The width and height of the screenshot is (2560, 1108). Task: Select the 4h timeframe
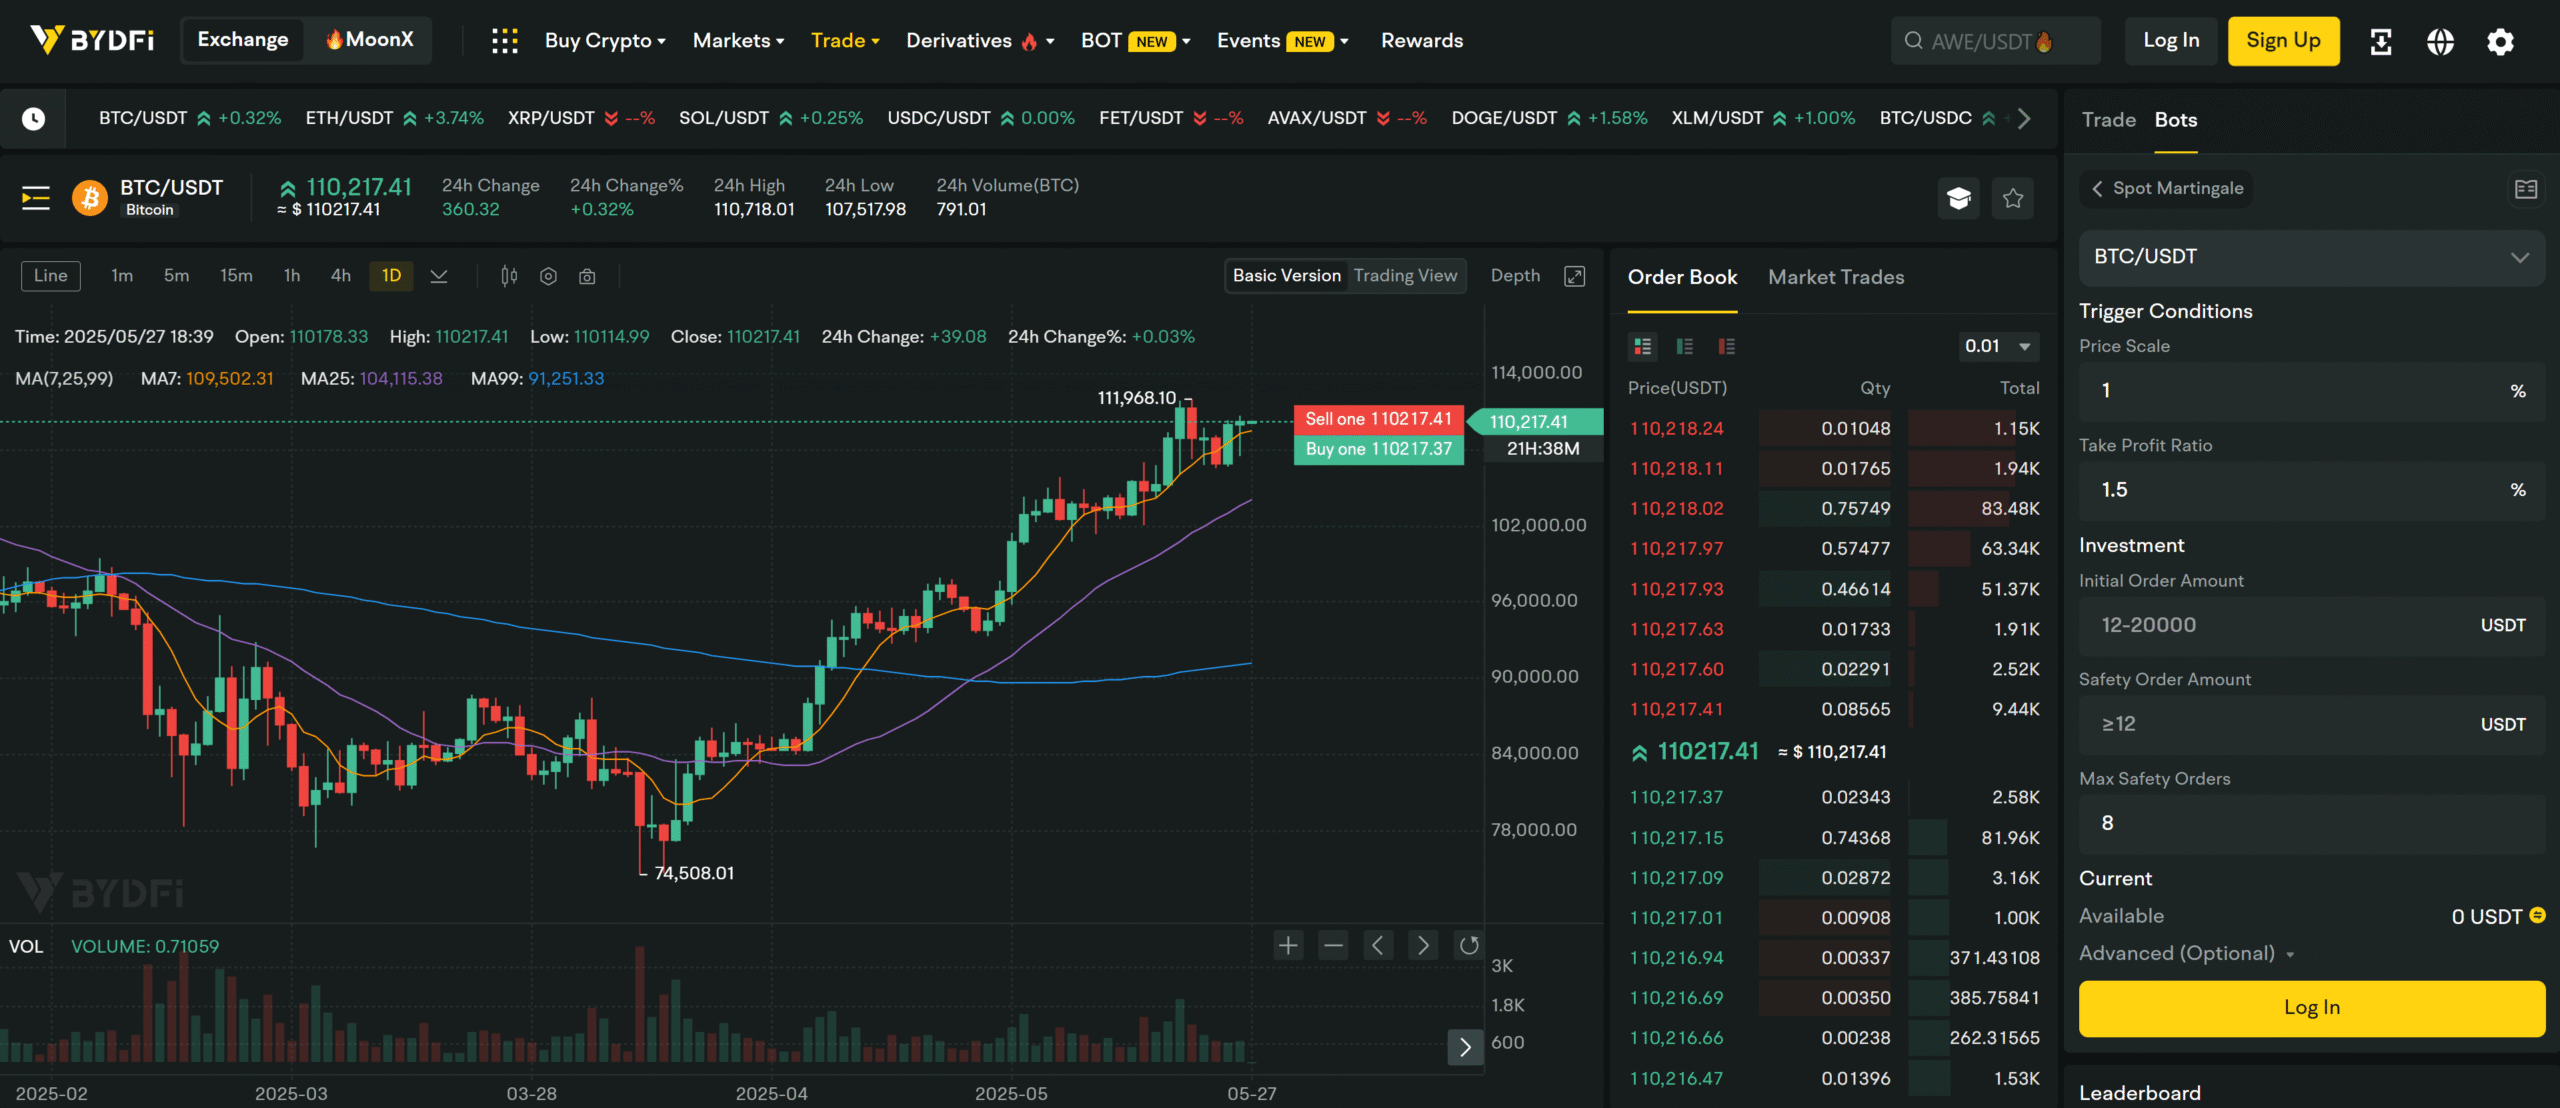tap(341, 276)
